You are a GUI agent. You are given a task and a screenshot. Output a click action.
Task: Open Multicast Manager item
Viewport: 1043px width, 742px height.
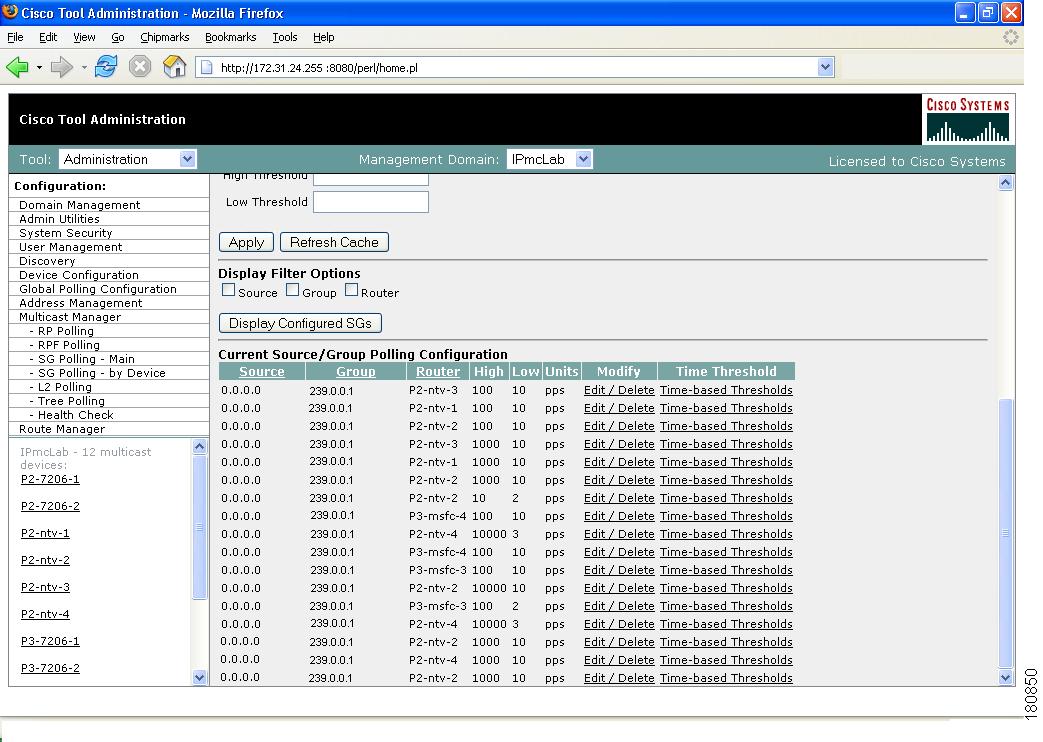70,317
